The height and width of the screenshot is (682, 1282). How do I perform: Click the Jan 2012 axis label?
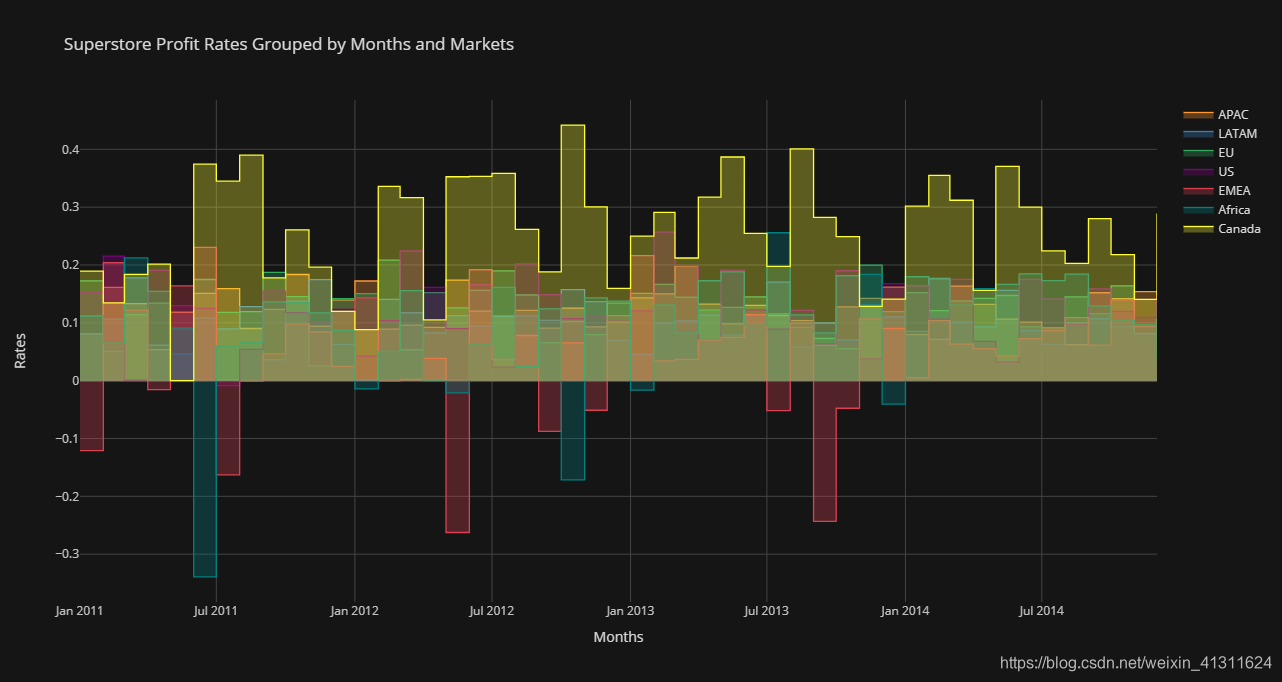(354, 609)
